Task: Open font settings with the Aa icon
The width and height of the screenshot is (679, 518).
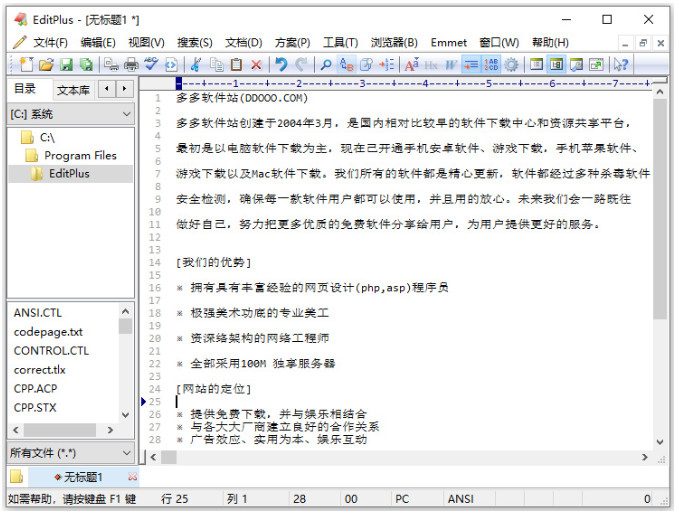Action: 411,65
